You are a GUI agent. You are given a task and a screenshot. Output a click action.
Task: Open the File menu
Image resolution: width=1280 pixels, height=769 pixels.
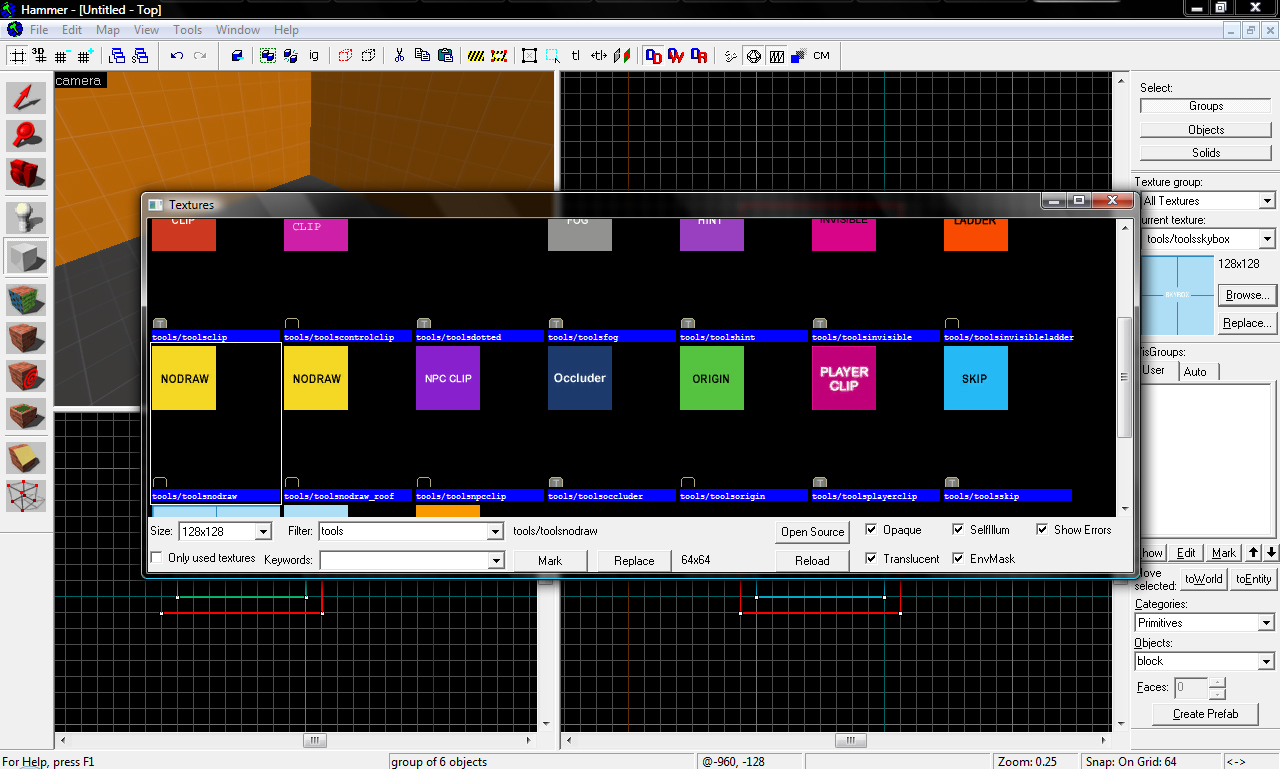click(39, 30)
